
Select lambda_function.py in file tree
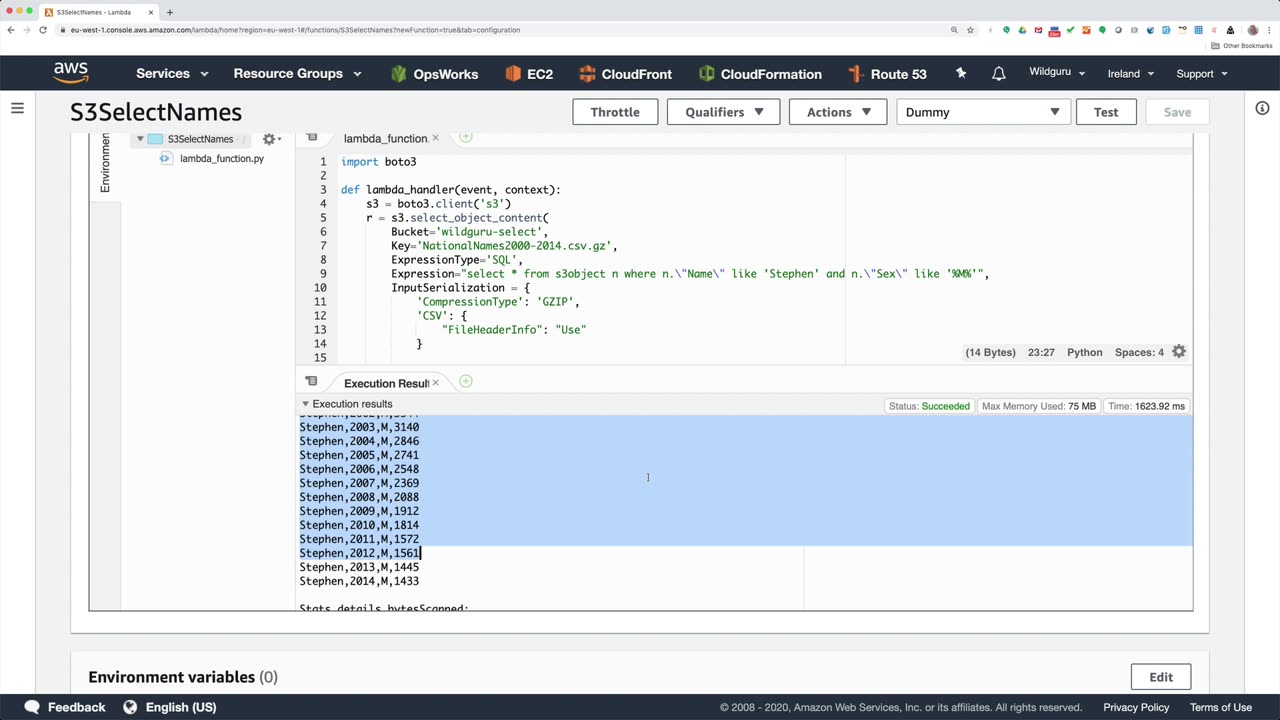(221, 159)
